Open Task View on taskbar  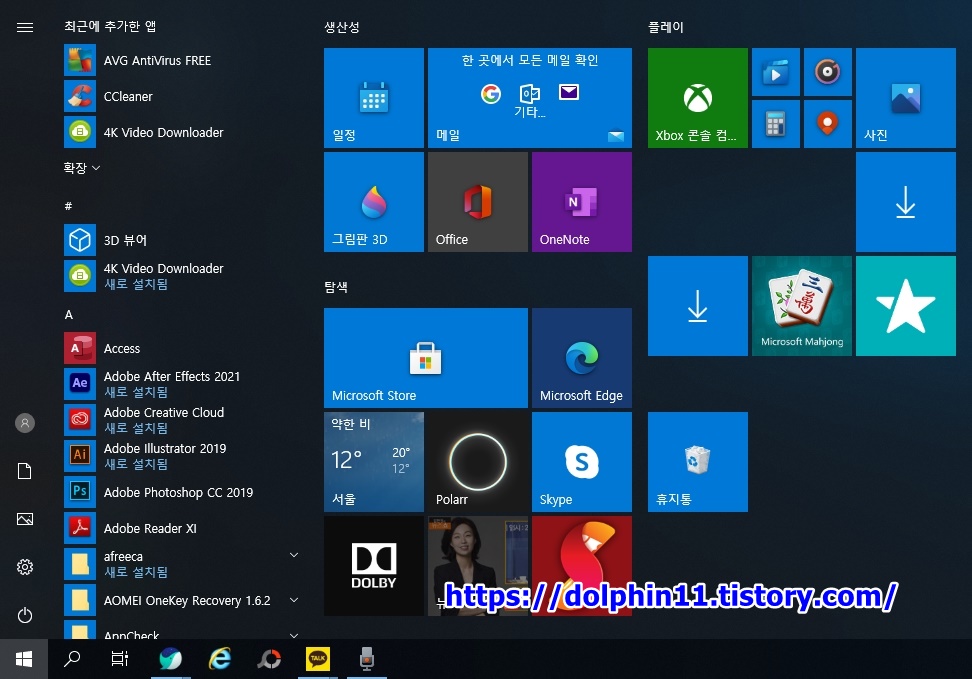coord(120,659)
